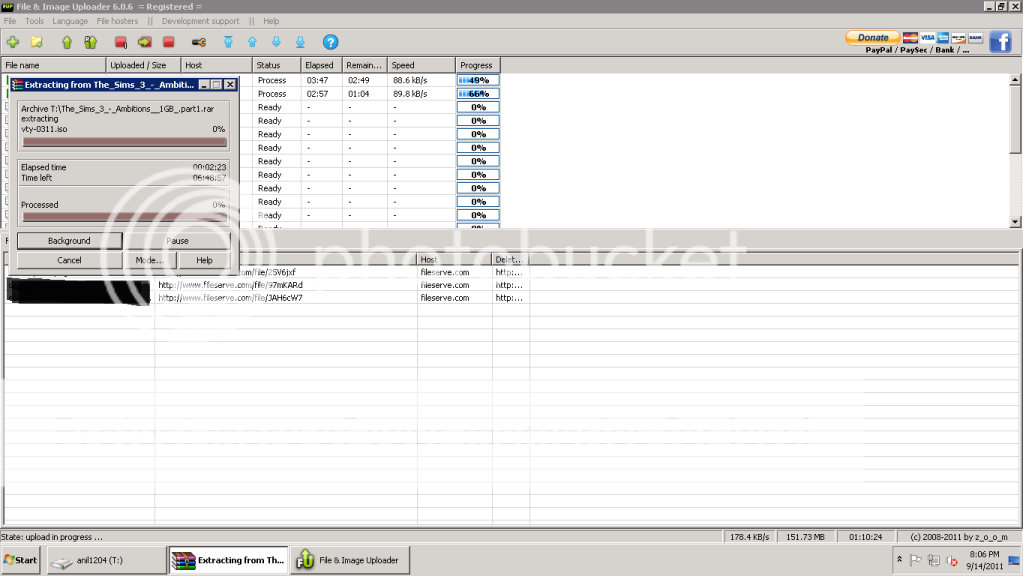The width and height of the screenshot is (1023, 576).
Task: Click the Mode... button in extraction dialog
Action: 149,260
